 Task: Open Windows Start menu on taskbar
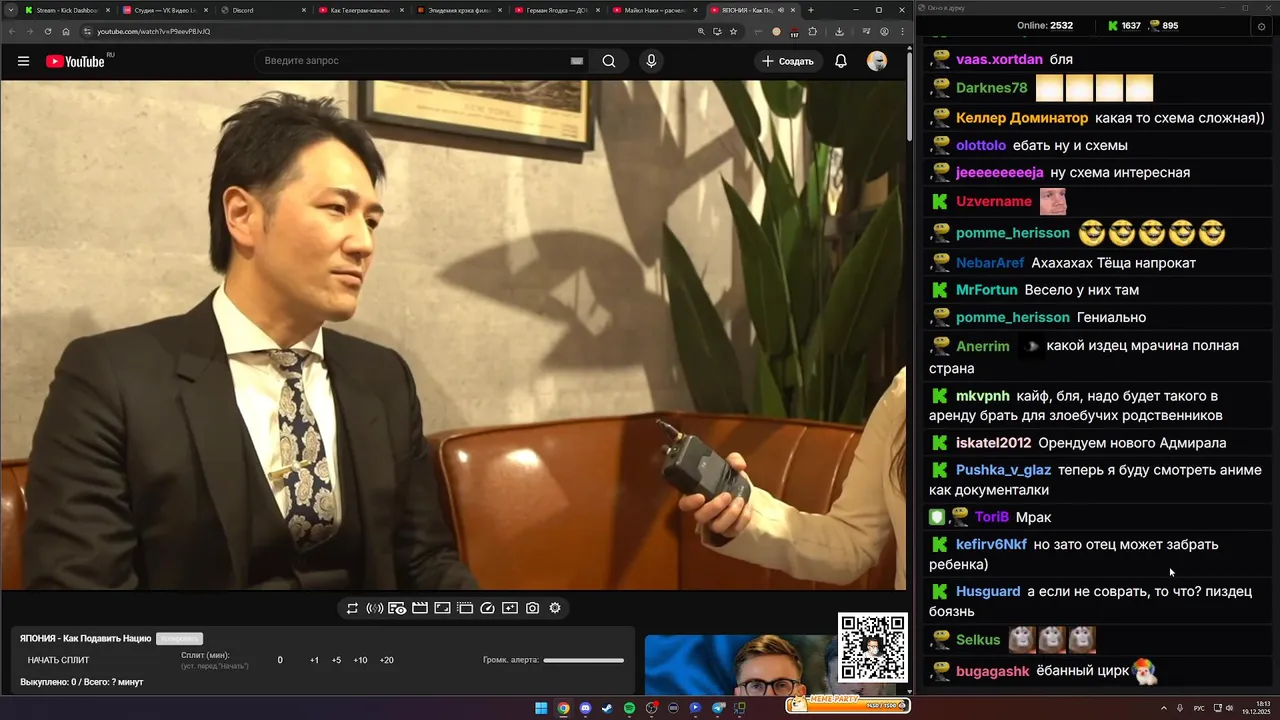[x=541, y=708]
